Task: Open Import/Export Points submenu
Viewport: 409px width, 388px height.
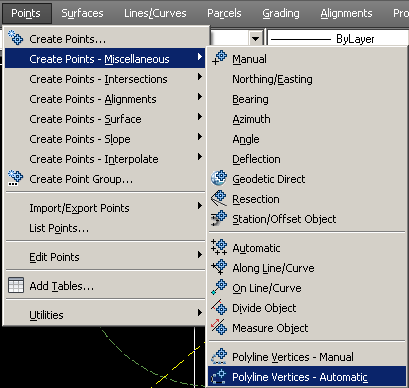Action: 105,208
